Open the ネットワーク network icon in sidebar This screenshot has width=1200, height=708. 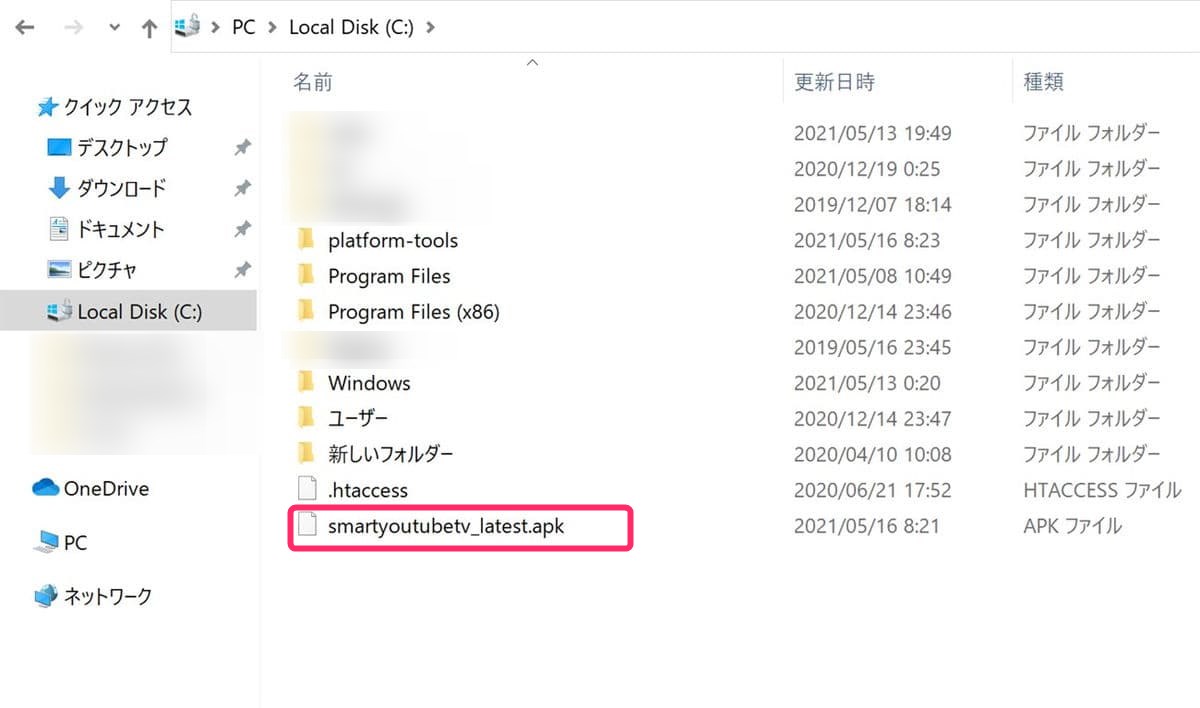coord(46,596)
